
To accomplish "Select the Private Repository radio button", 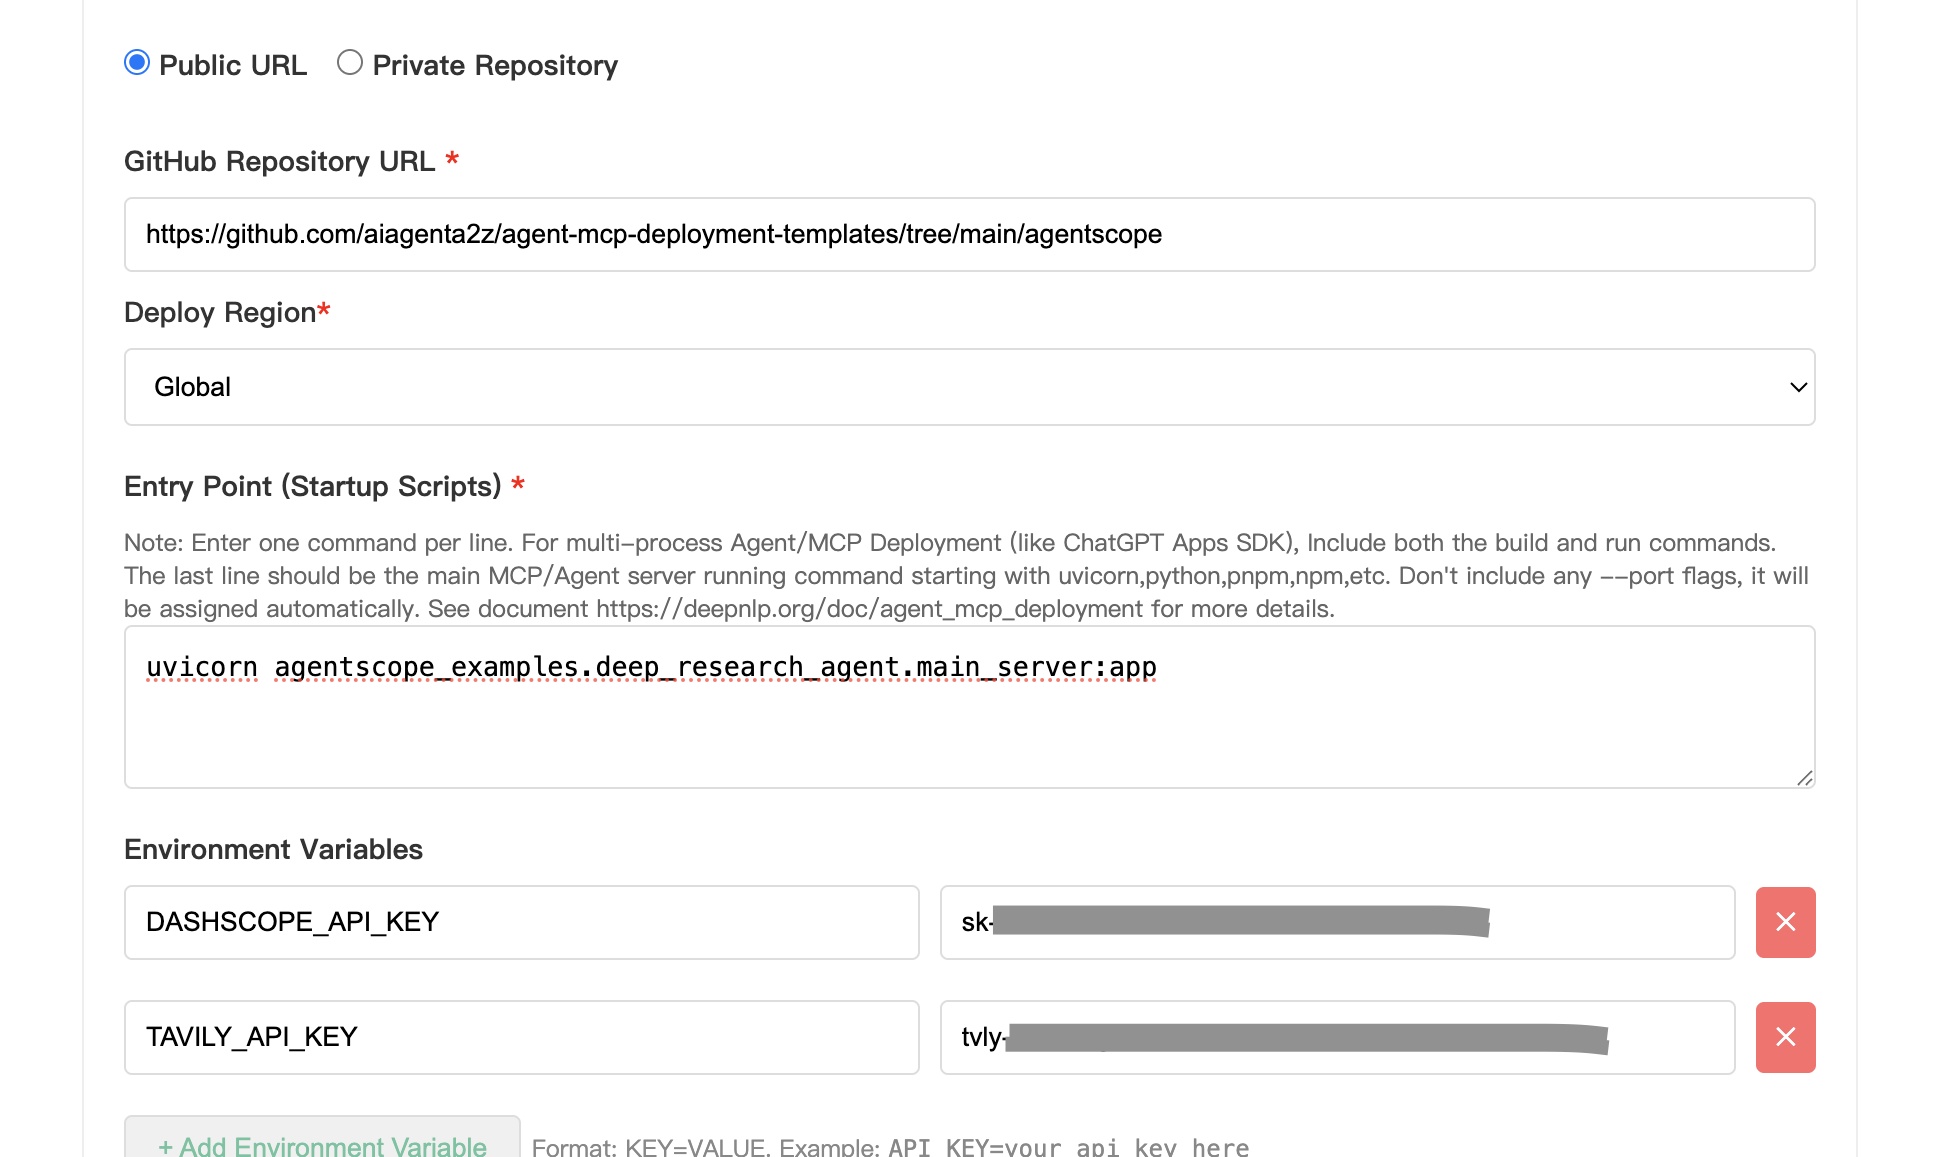I will pyautogui.click(x=349, y=63).
